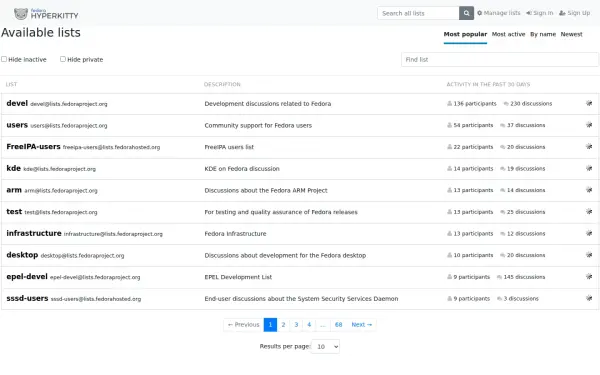
Task: Click 'Community support for Fedora users' description
Action: pos(258,125)
